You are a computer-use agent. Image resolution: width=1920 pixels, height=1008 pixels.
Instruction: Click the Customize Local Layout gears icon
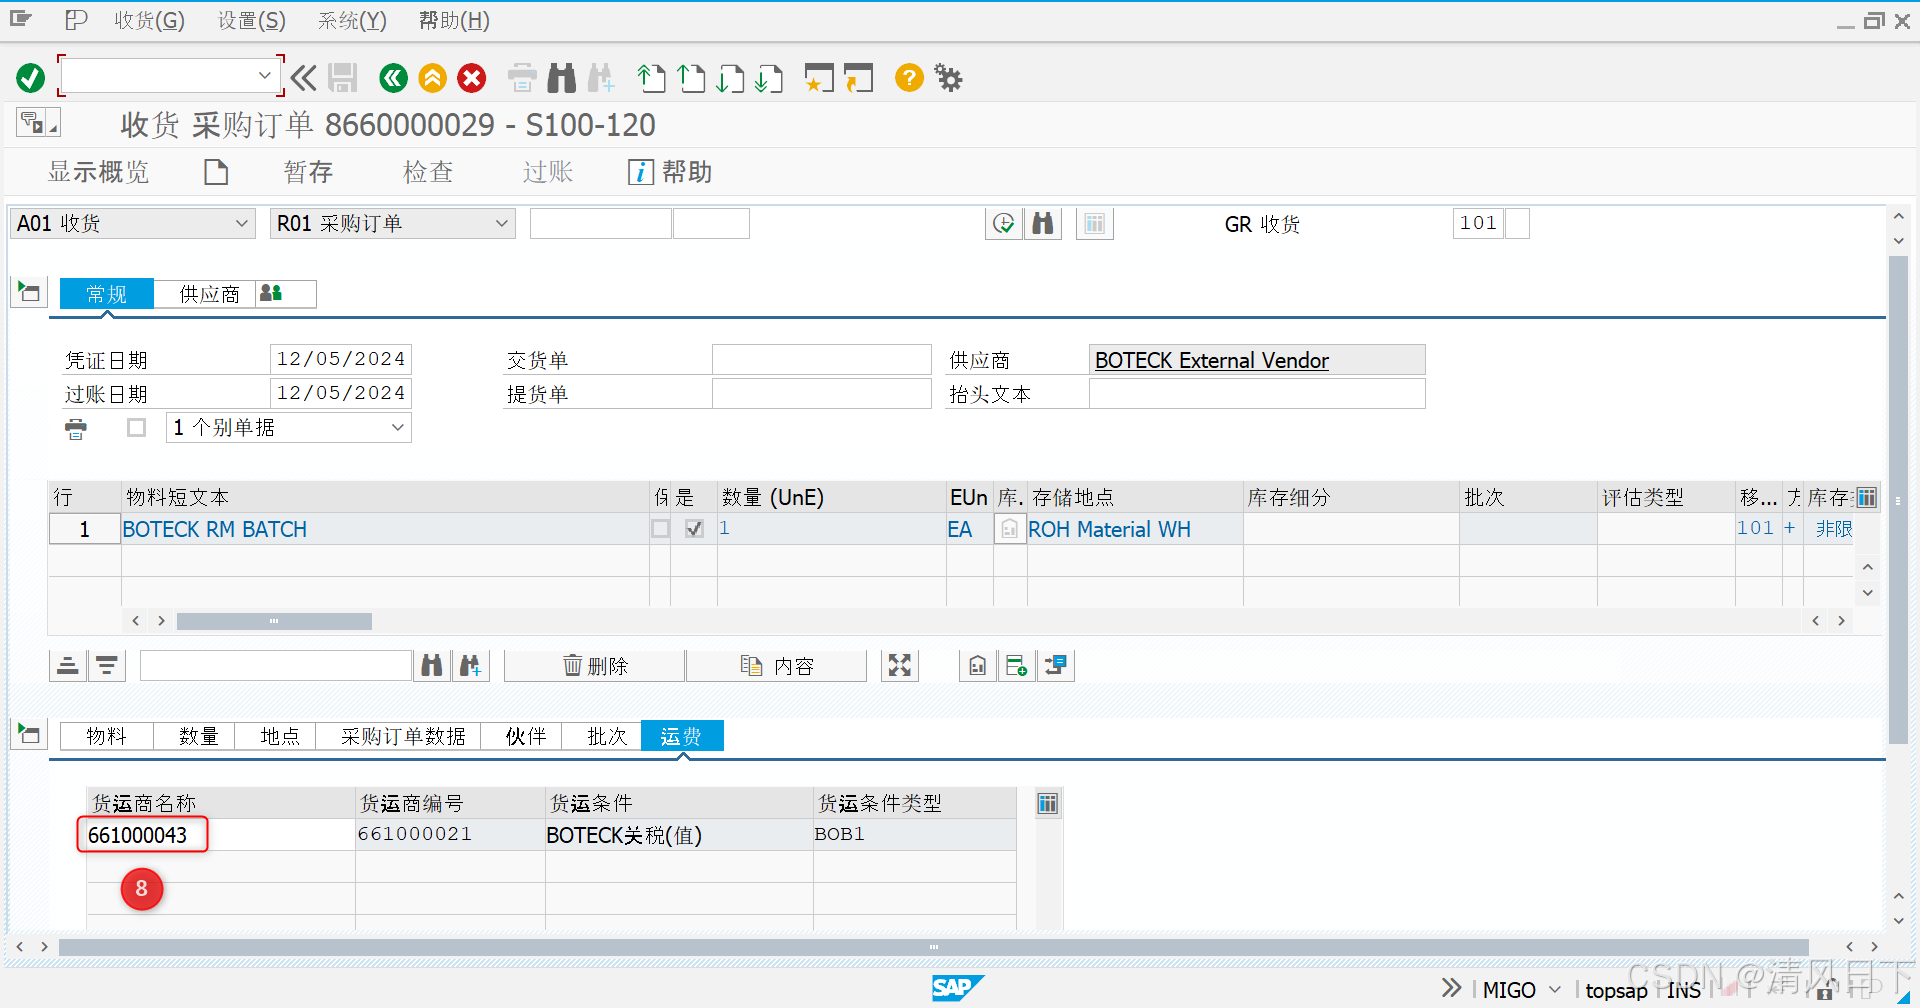click(x=948, y=78)
